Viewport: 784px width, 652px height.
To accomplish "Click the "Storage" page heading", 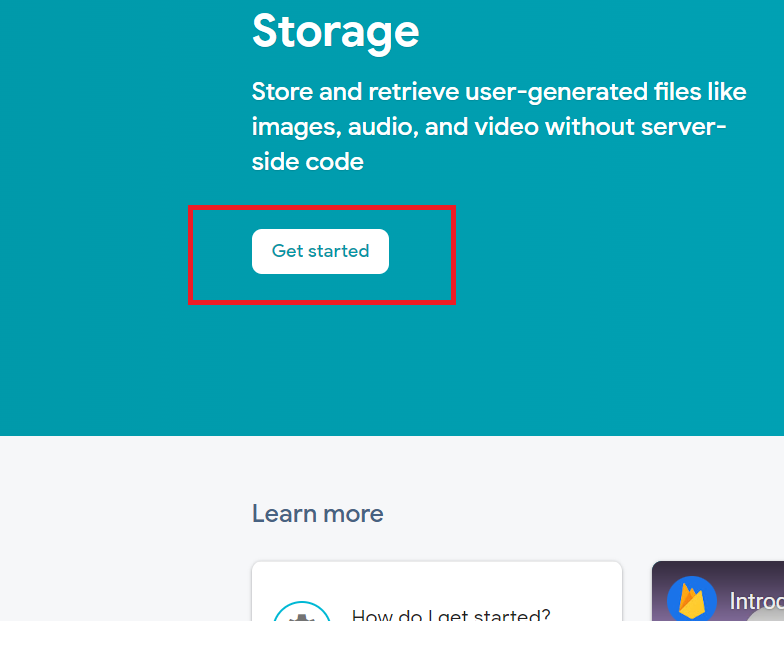I will (335, 31).
